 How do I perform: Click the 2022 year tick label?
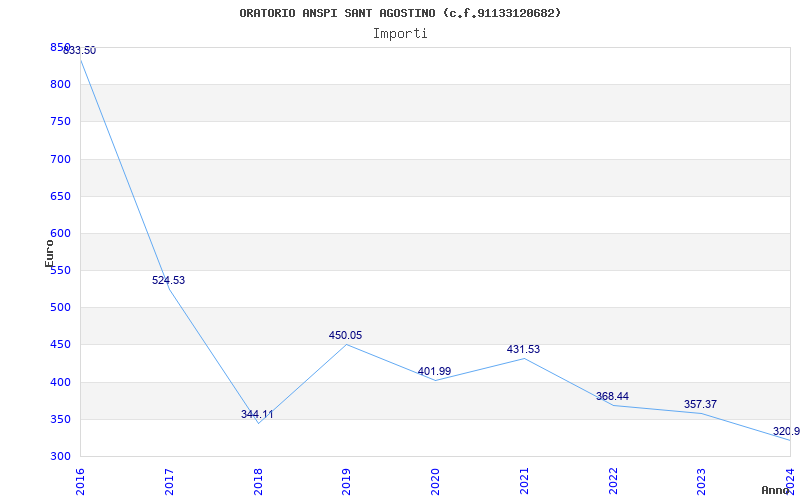613,481
